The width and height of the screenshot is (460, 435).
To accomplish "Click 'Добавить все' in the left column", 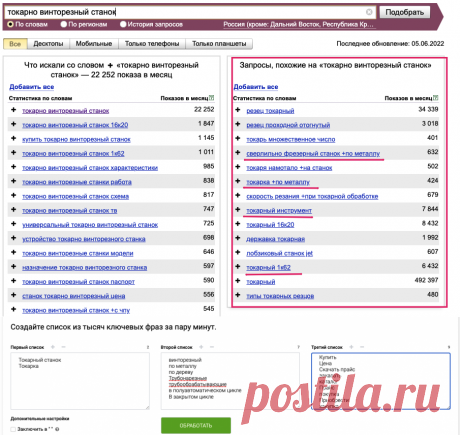I will coord(32,87).
